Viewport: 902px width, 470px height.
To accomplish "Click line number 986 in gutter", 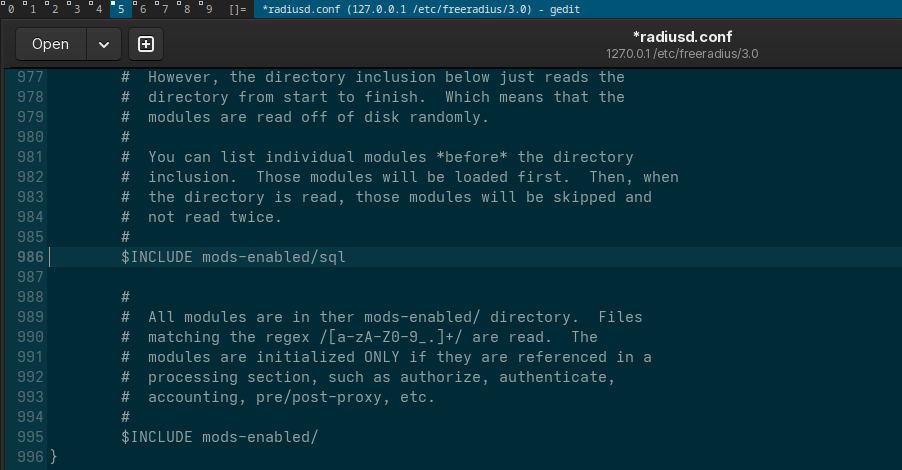I will 30,257.
